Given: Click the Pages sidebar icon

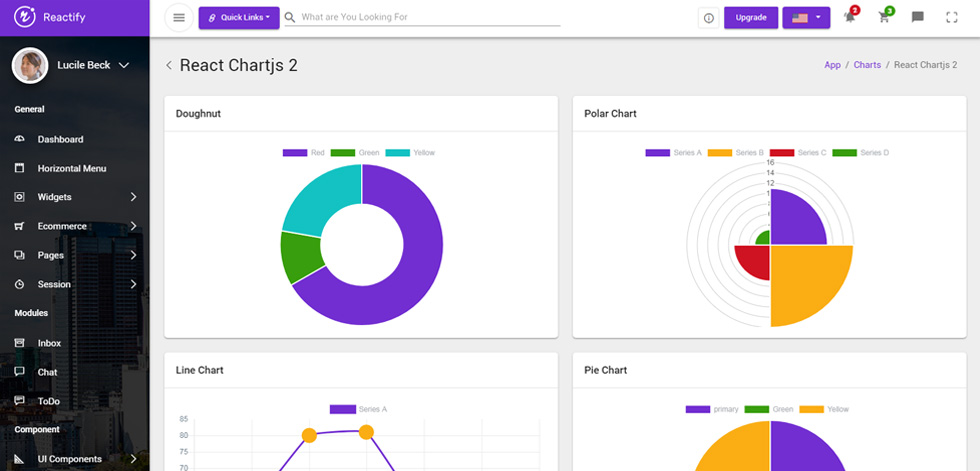Looking at the screenshot, I should pos(19,255).
